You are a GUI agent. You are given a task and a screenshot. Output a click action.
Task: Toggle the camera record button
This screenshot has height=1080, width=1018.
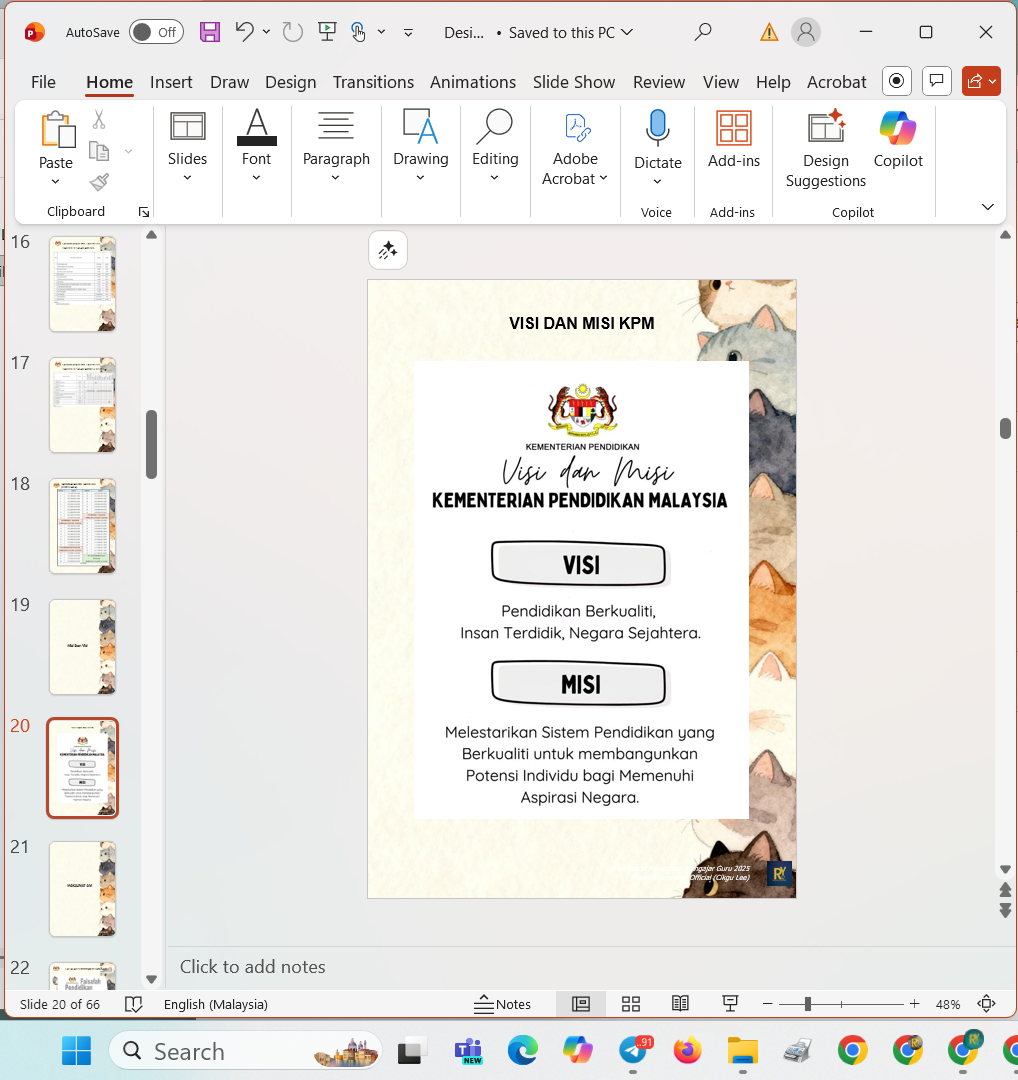897,81
